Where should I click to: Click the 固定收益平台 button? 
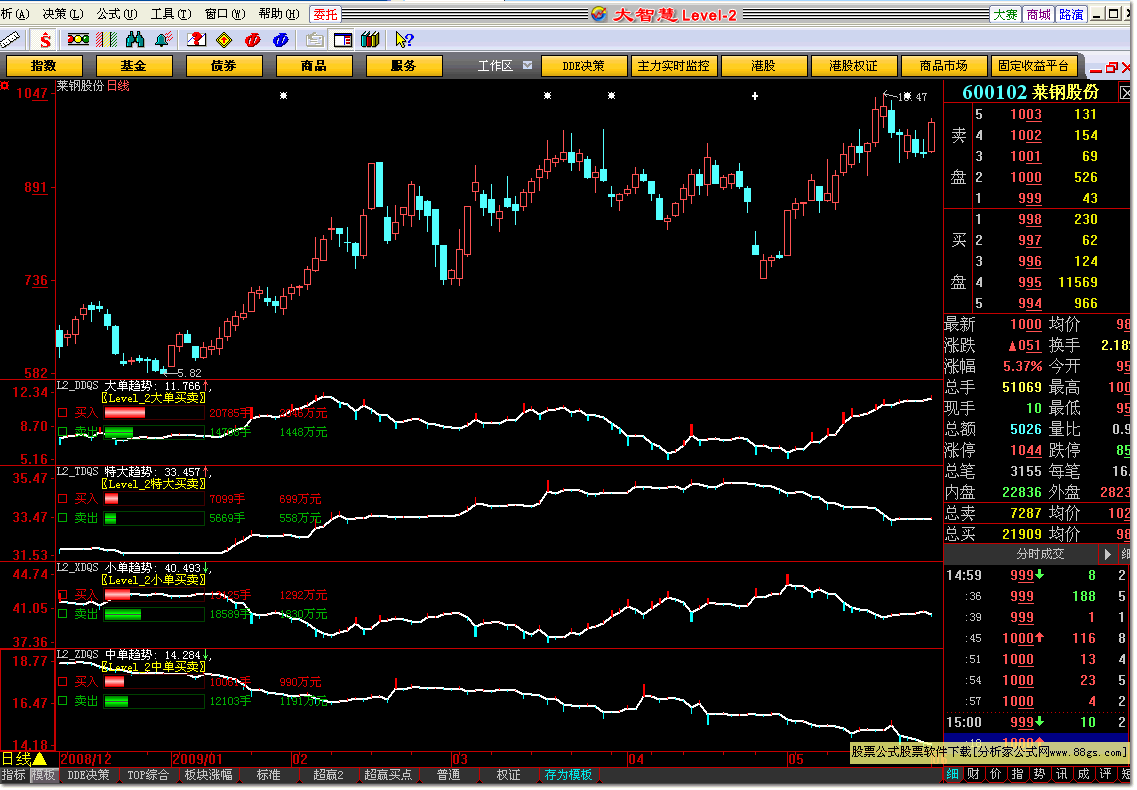(1033, 66)
